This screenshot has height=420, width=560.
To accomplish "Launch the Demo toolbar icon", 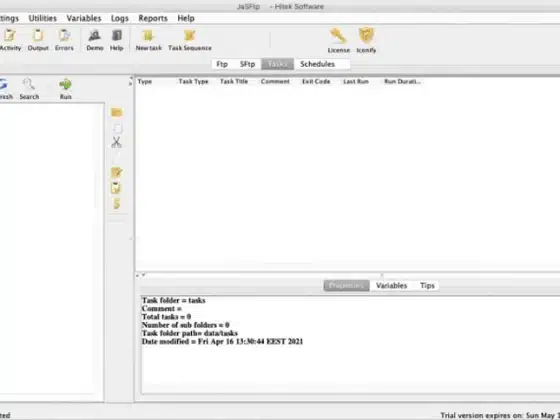I will pos(95,40).
